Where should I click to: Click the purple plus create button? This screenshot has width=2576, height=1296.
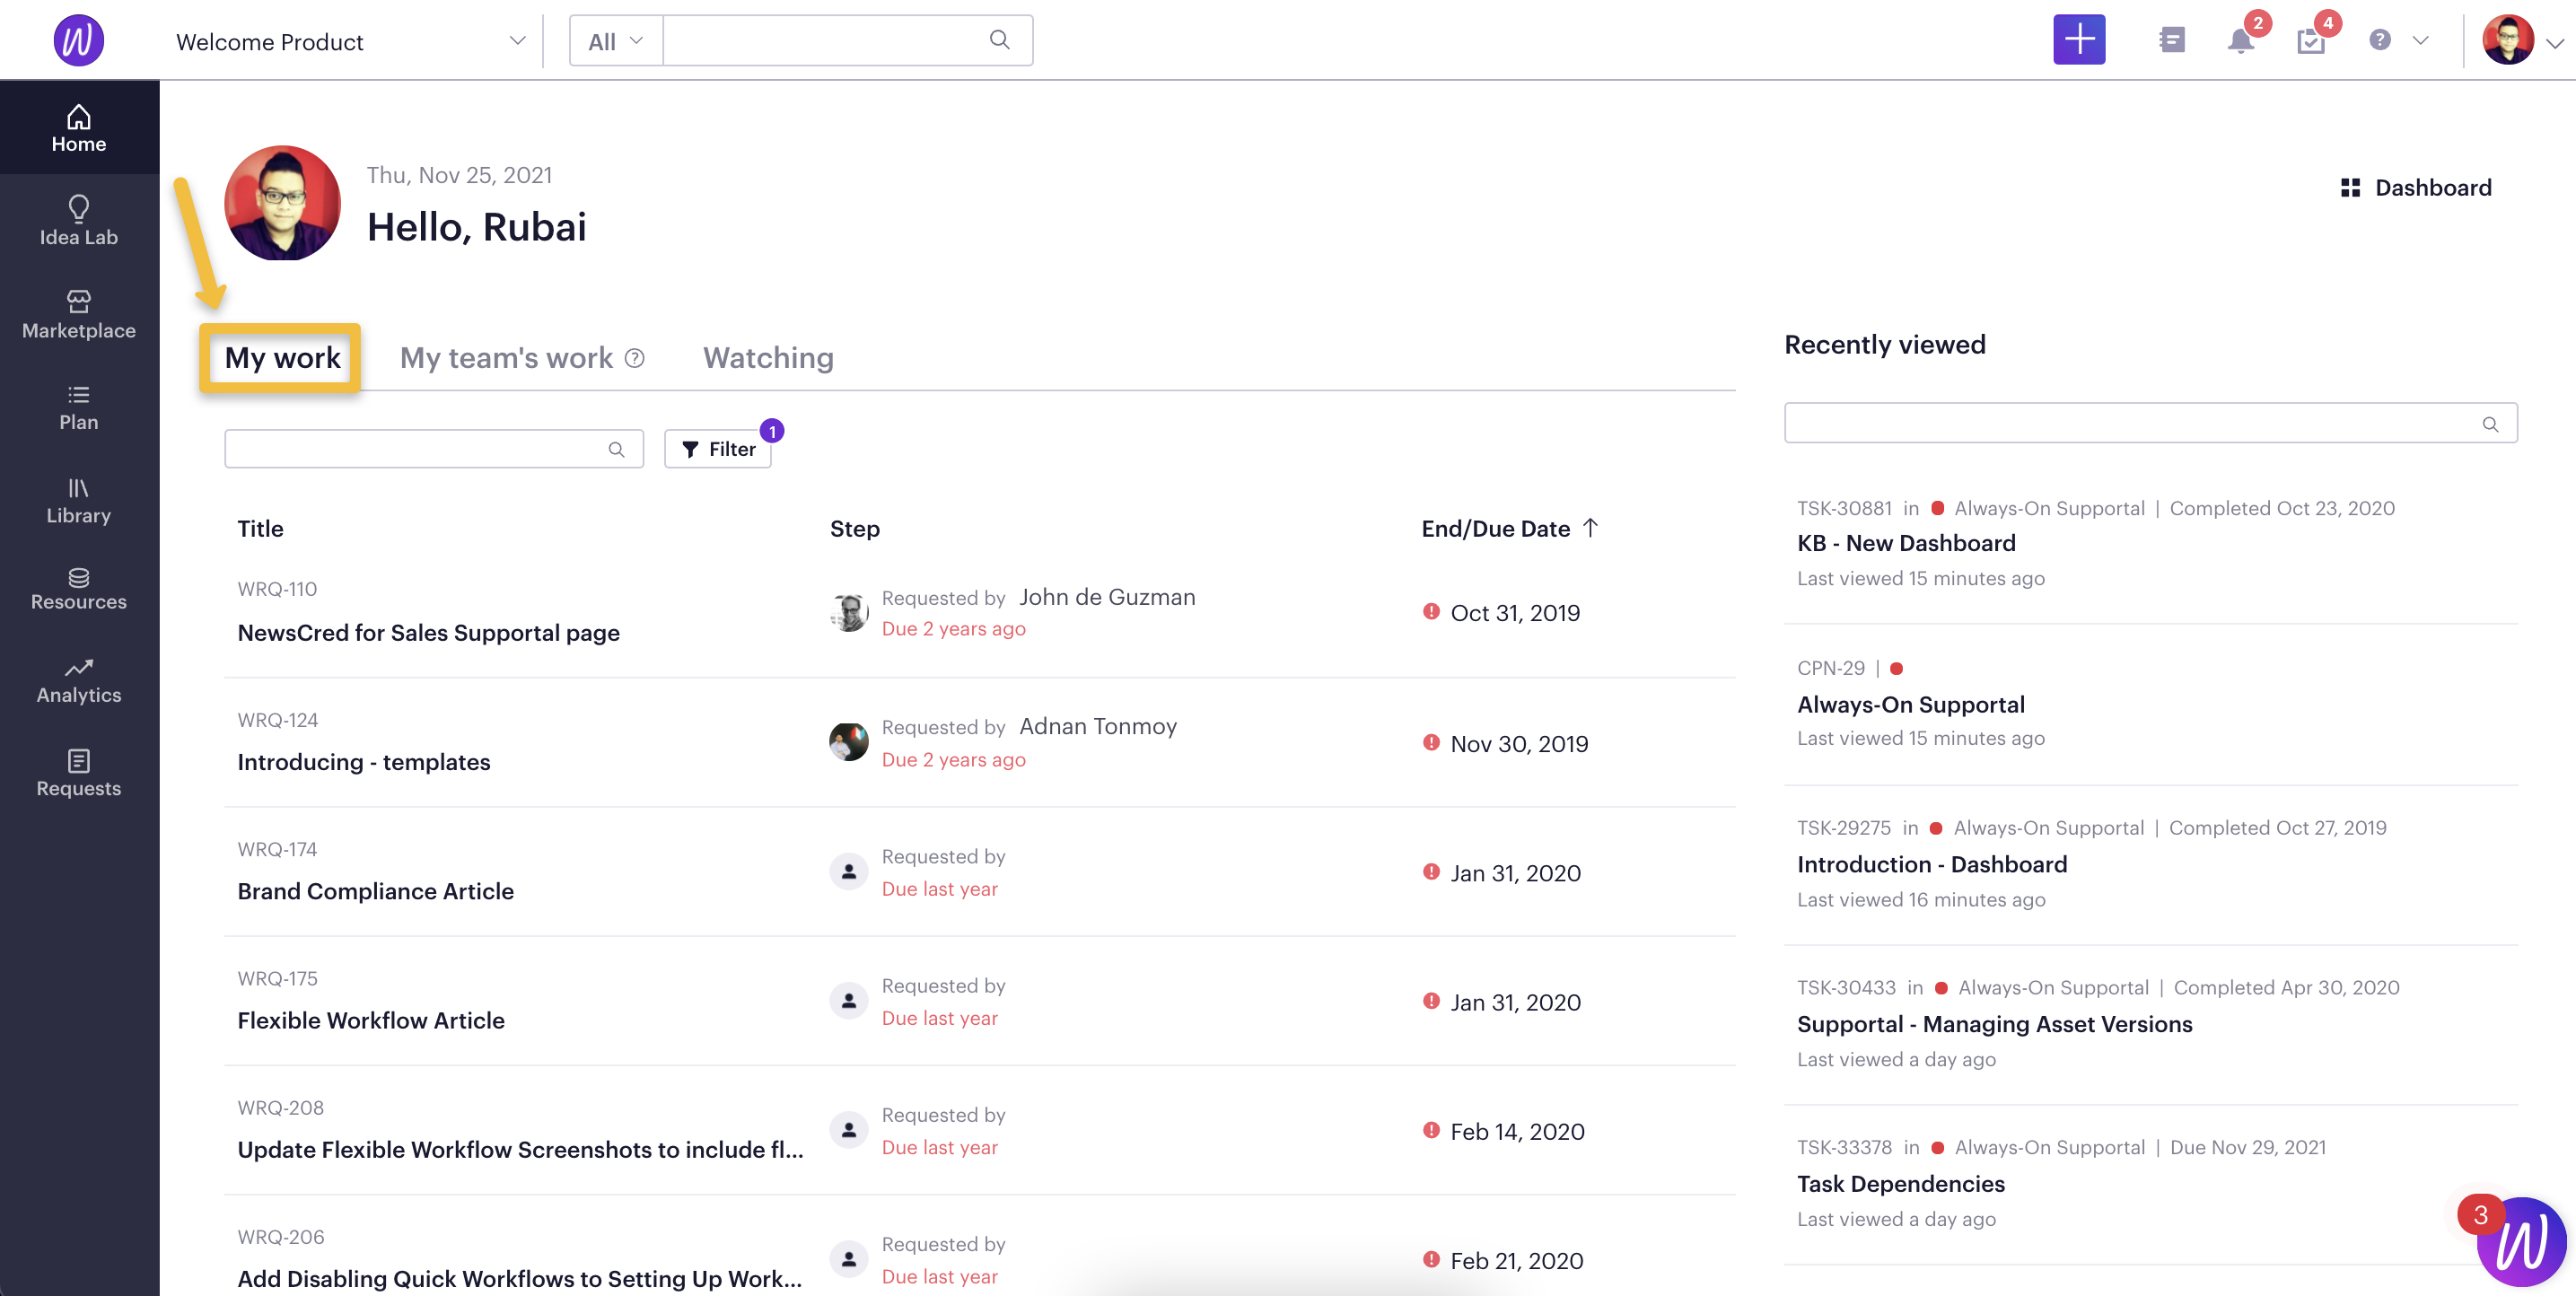coord(2079,40)
